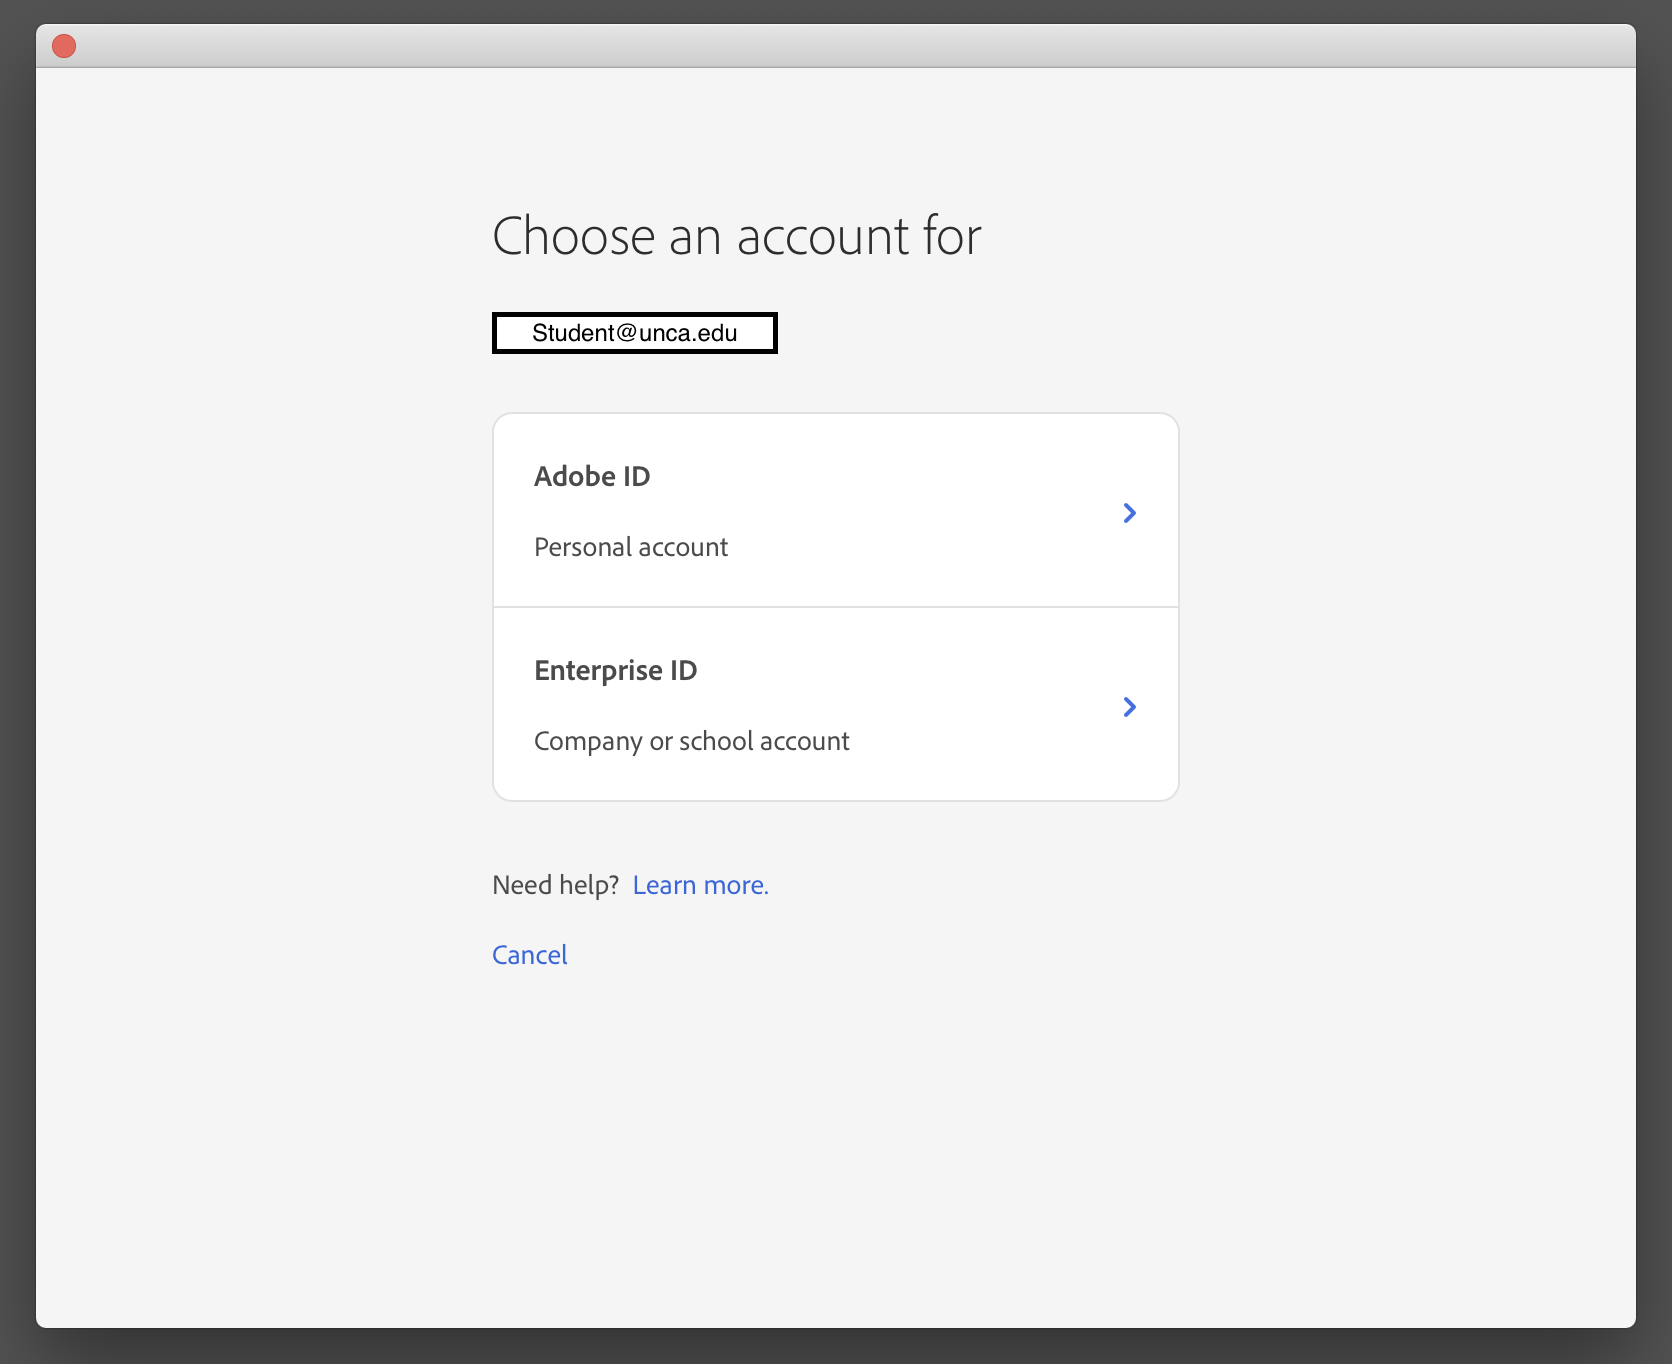Choose the Enterprise ID heading
The height and width of the screenshot is (1364, 1672).
pos(615,670)
